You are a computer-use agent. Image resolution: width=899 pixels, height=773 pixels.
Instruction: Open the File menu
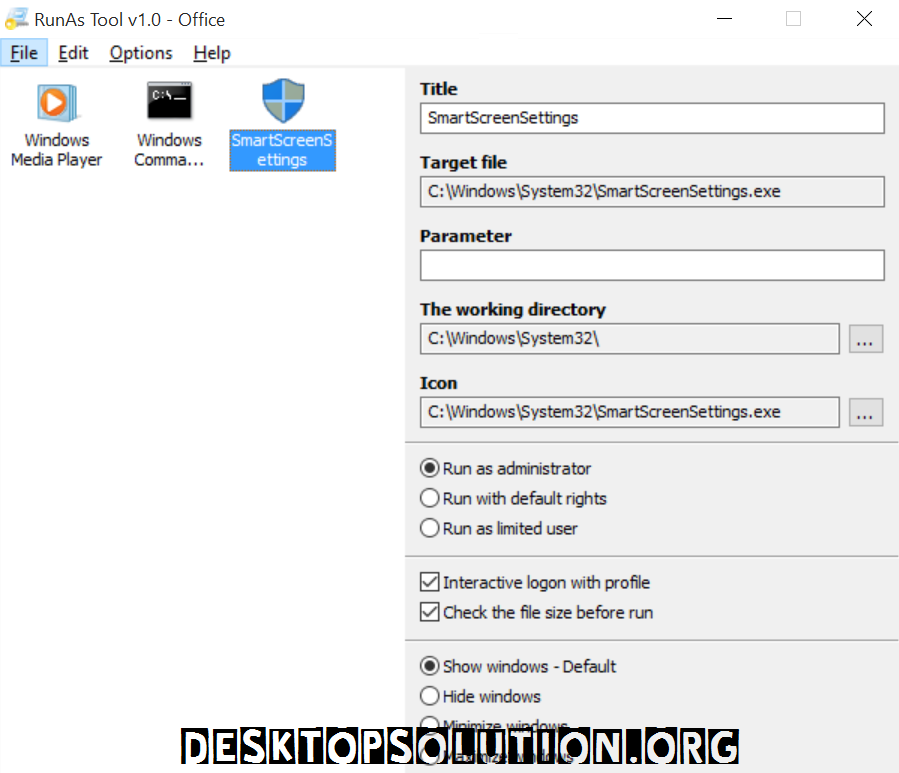click(24, 53)
